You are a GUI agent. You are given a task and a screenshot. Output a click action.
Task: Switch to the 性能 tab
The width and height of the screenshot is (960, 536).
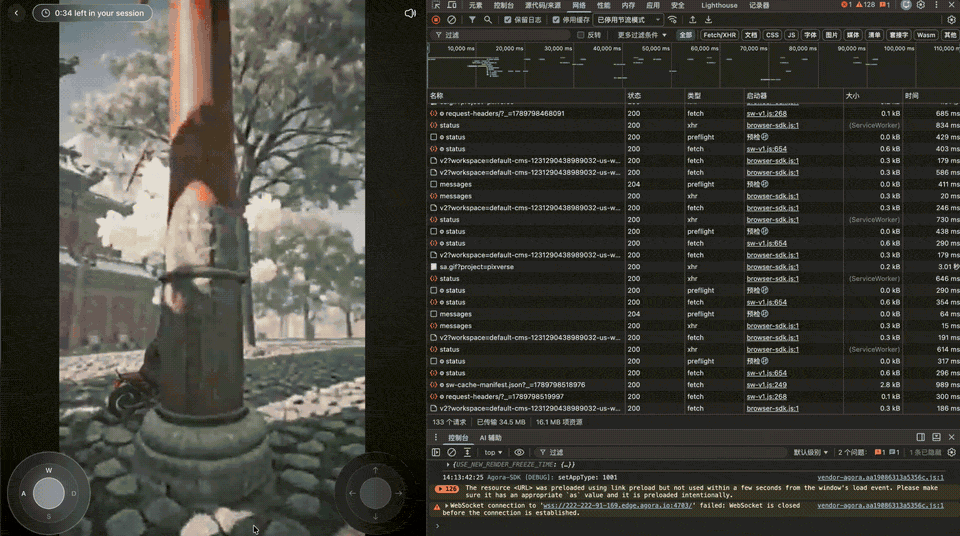[603, 5]
